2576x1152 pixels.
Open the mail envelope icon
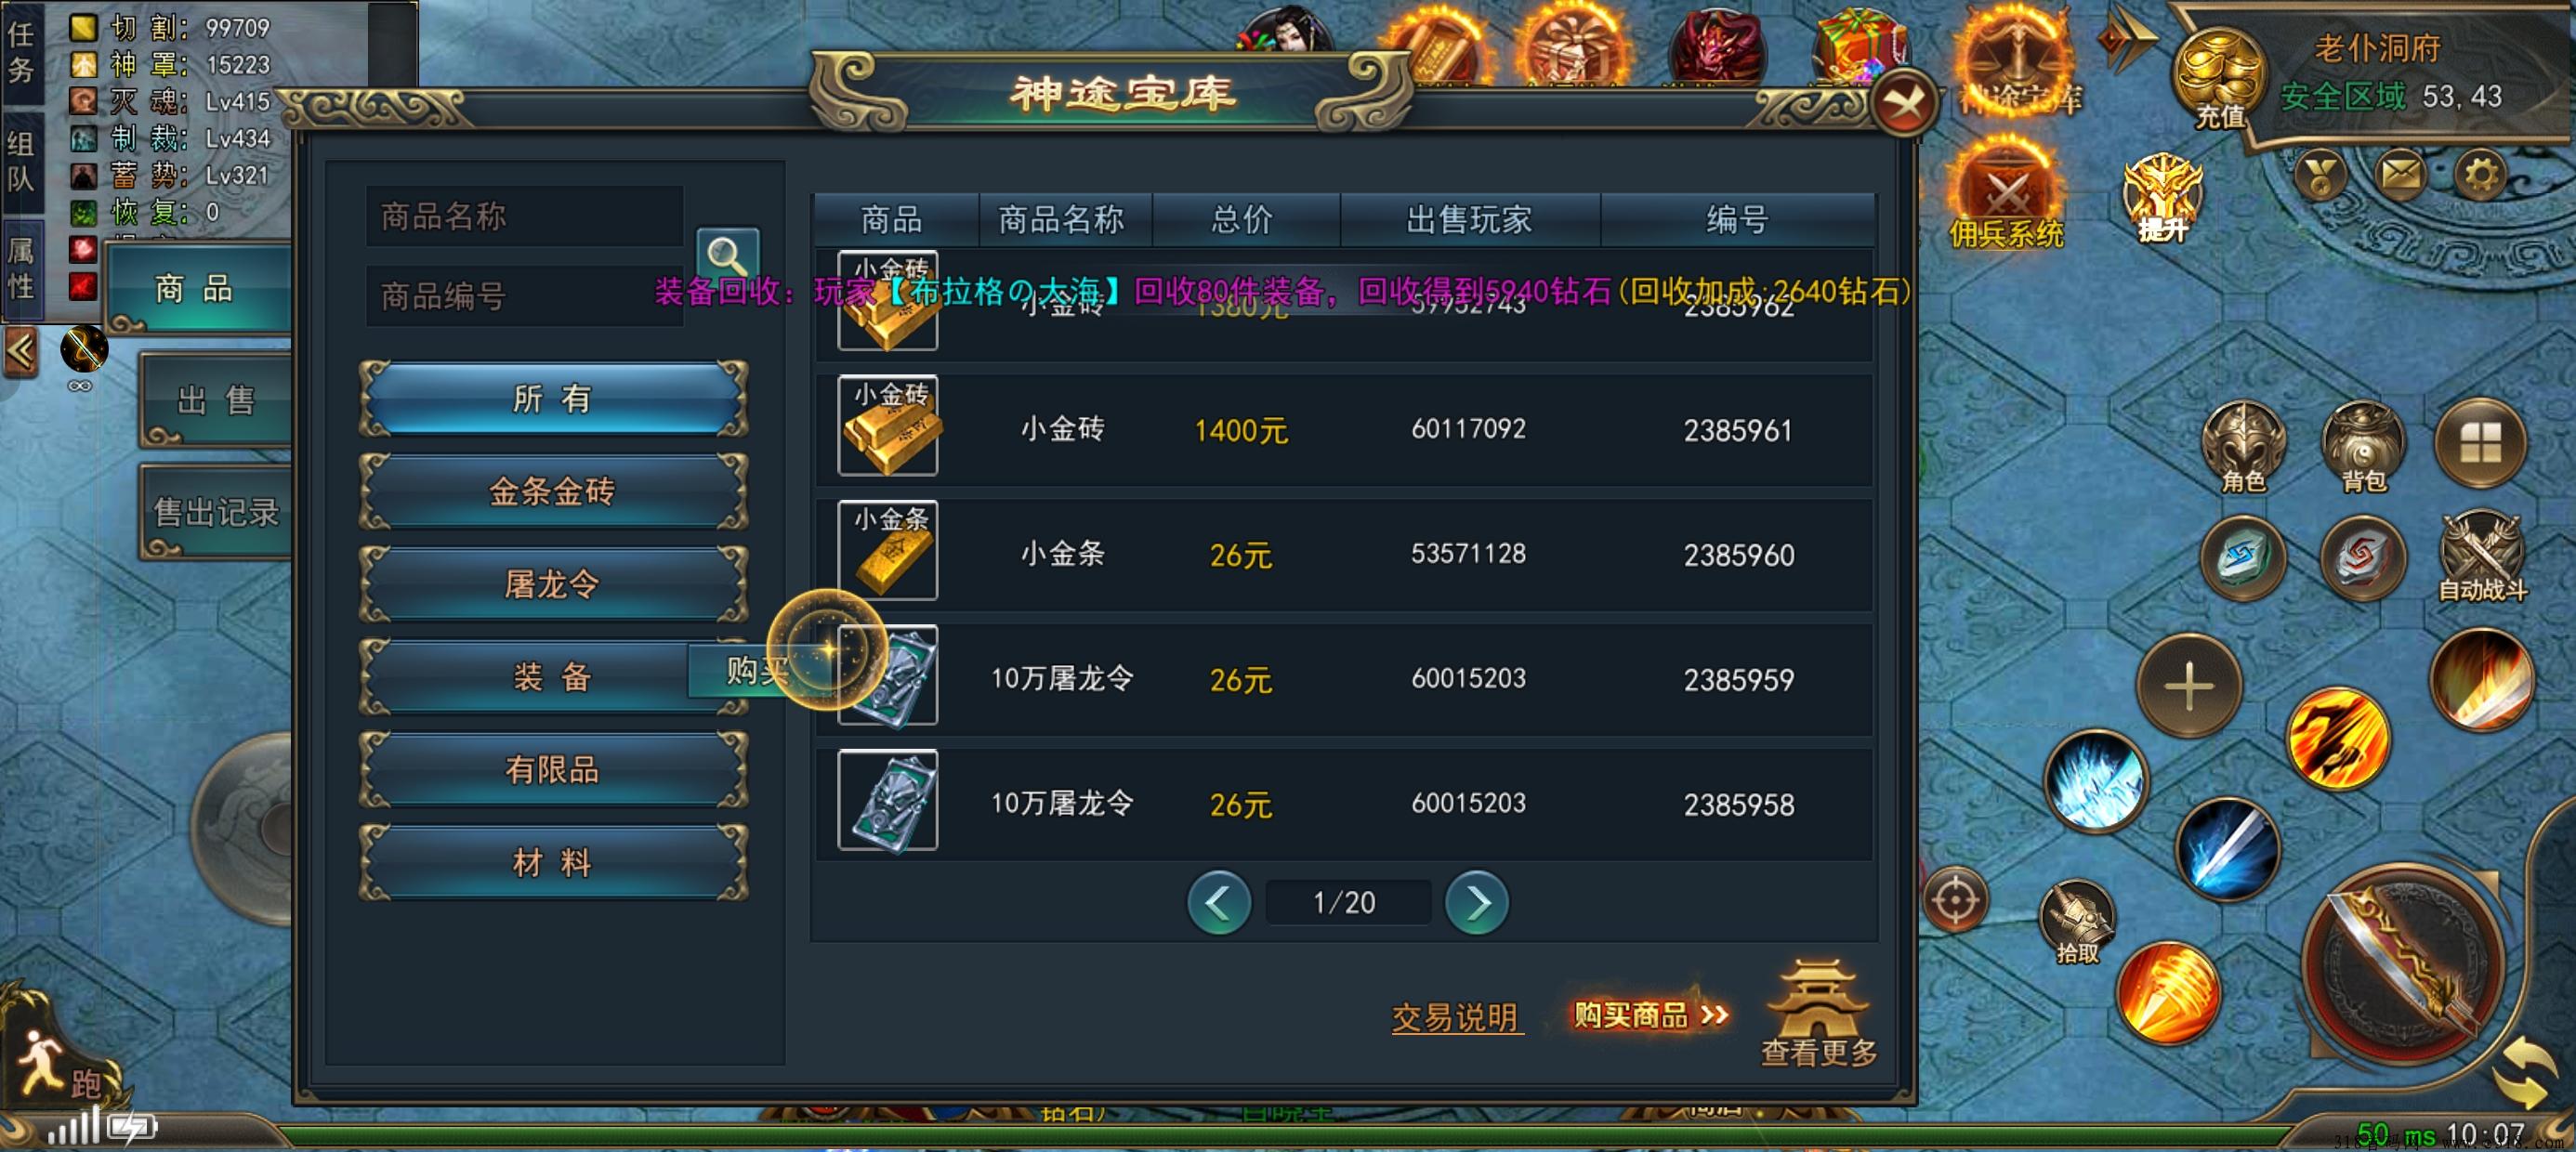[x=2400, y=175]
